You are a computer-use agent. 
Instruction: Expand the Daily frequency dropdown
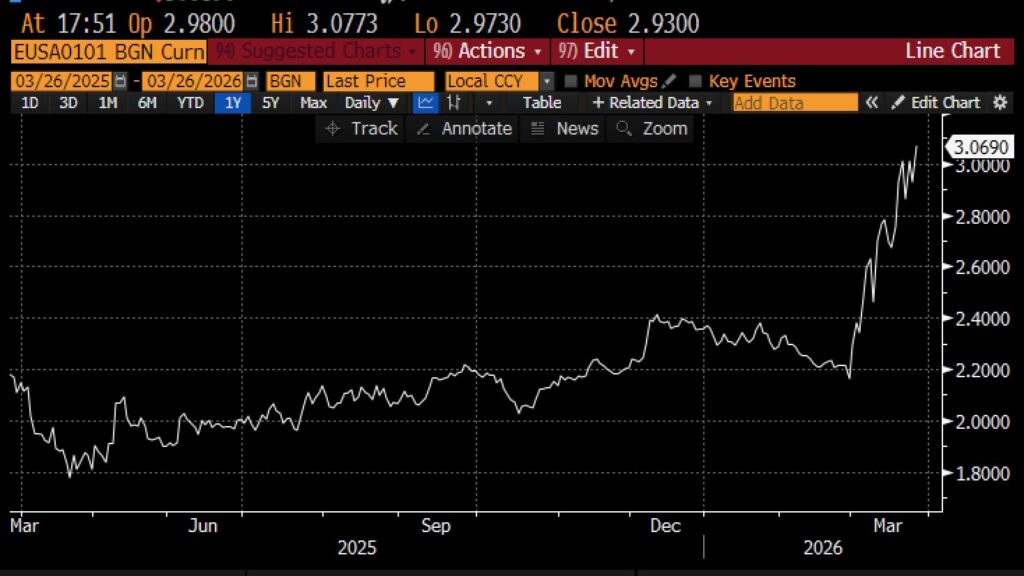(x=371, y=103)
